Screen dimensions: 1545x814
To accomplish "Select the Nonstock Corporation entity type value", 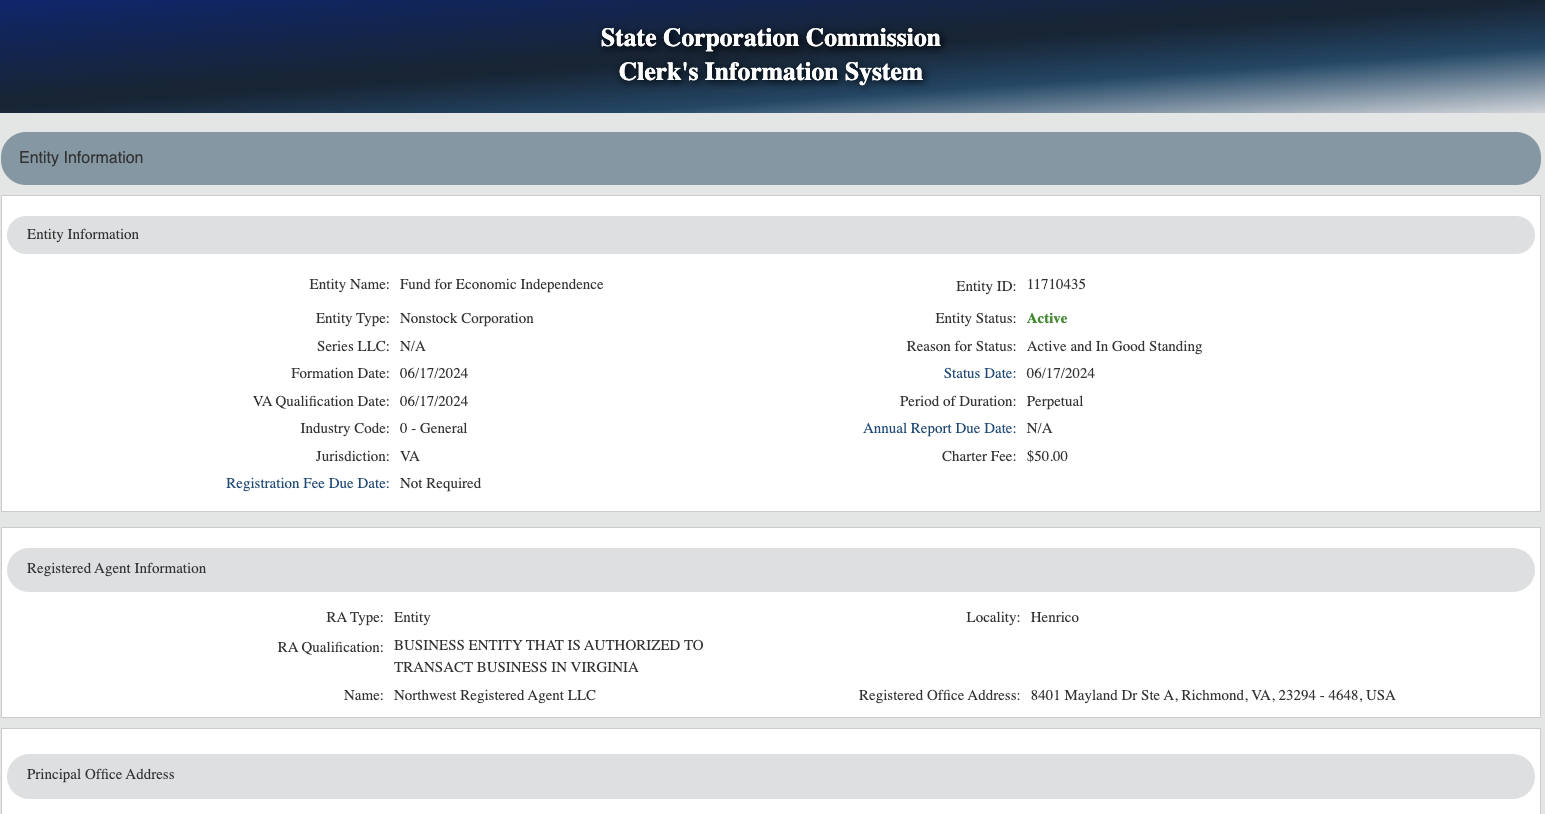I will coord(466,318).
